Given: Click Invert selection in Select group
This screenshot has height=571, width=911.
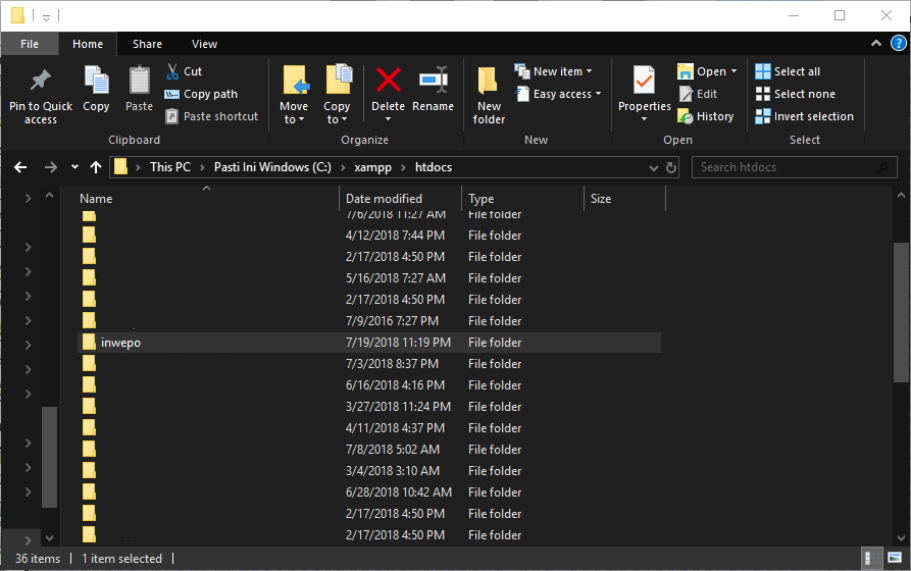Looking at the screenshot, I should 804,116.
